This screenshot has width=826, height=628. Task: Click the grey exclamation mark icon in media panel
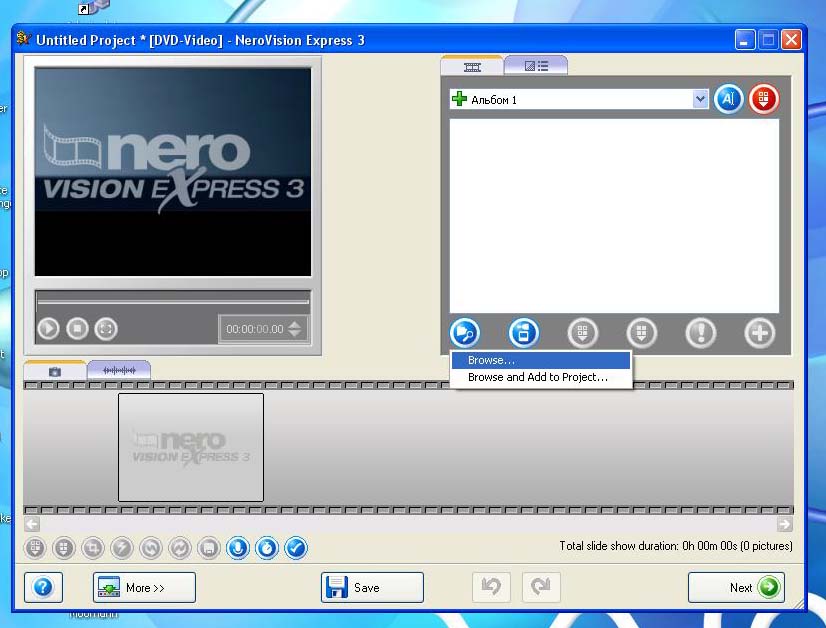701,332
